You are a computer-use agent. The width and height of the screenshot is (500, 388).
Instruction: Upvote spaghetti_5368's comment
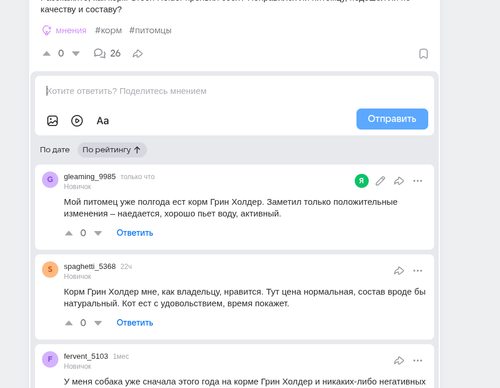[x=69, y=323]
